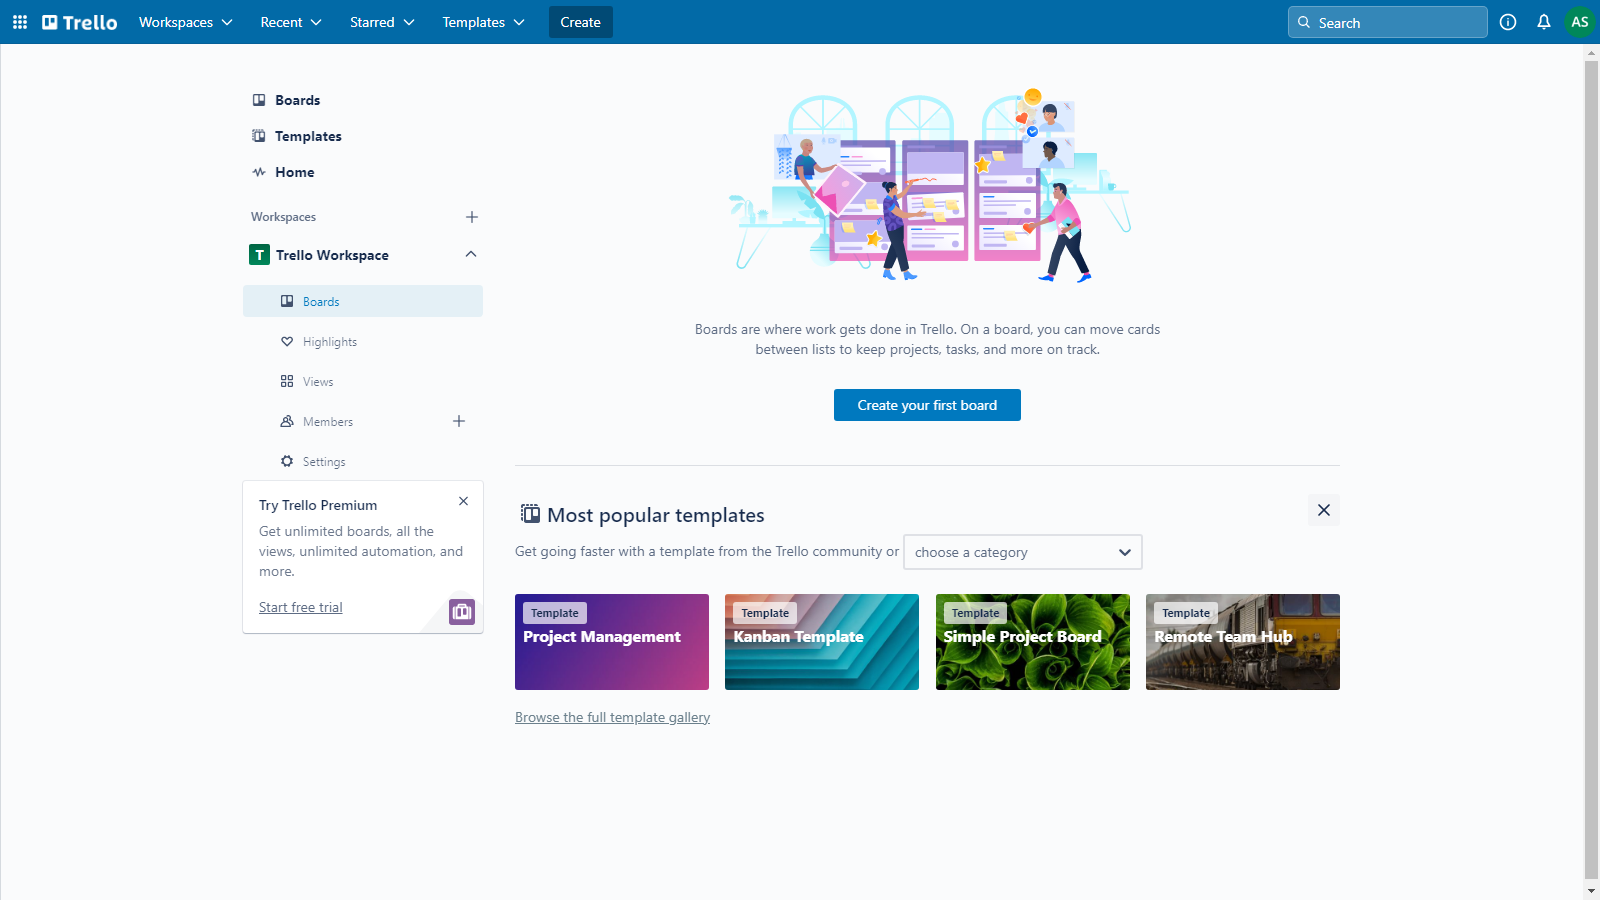Click the Workspaces sidebar heading

(x=284, y=217)
